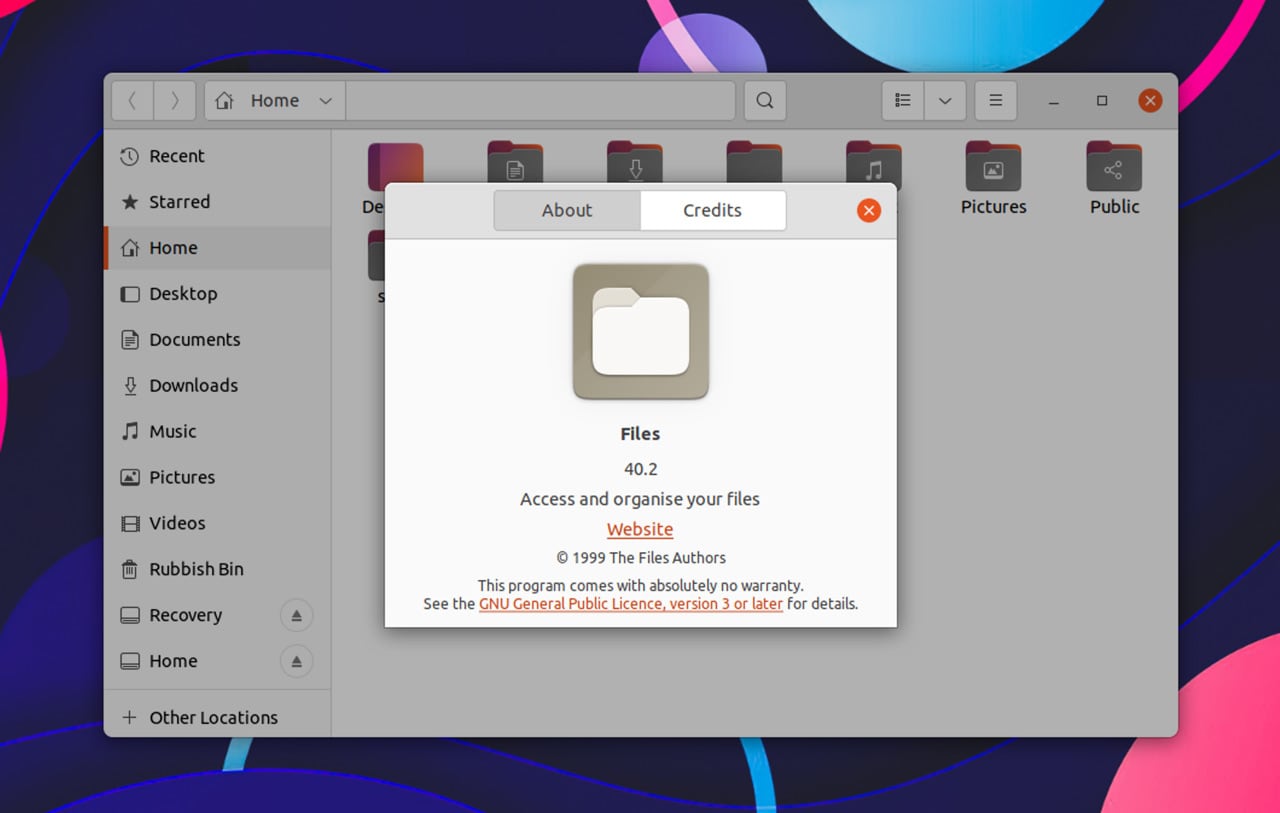This screenshot has width=1280, height=813.
Task: Select the Documents folder with page icon
Action: [x=515, y=162]
